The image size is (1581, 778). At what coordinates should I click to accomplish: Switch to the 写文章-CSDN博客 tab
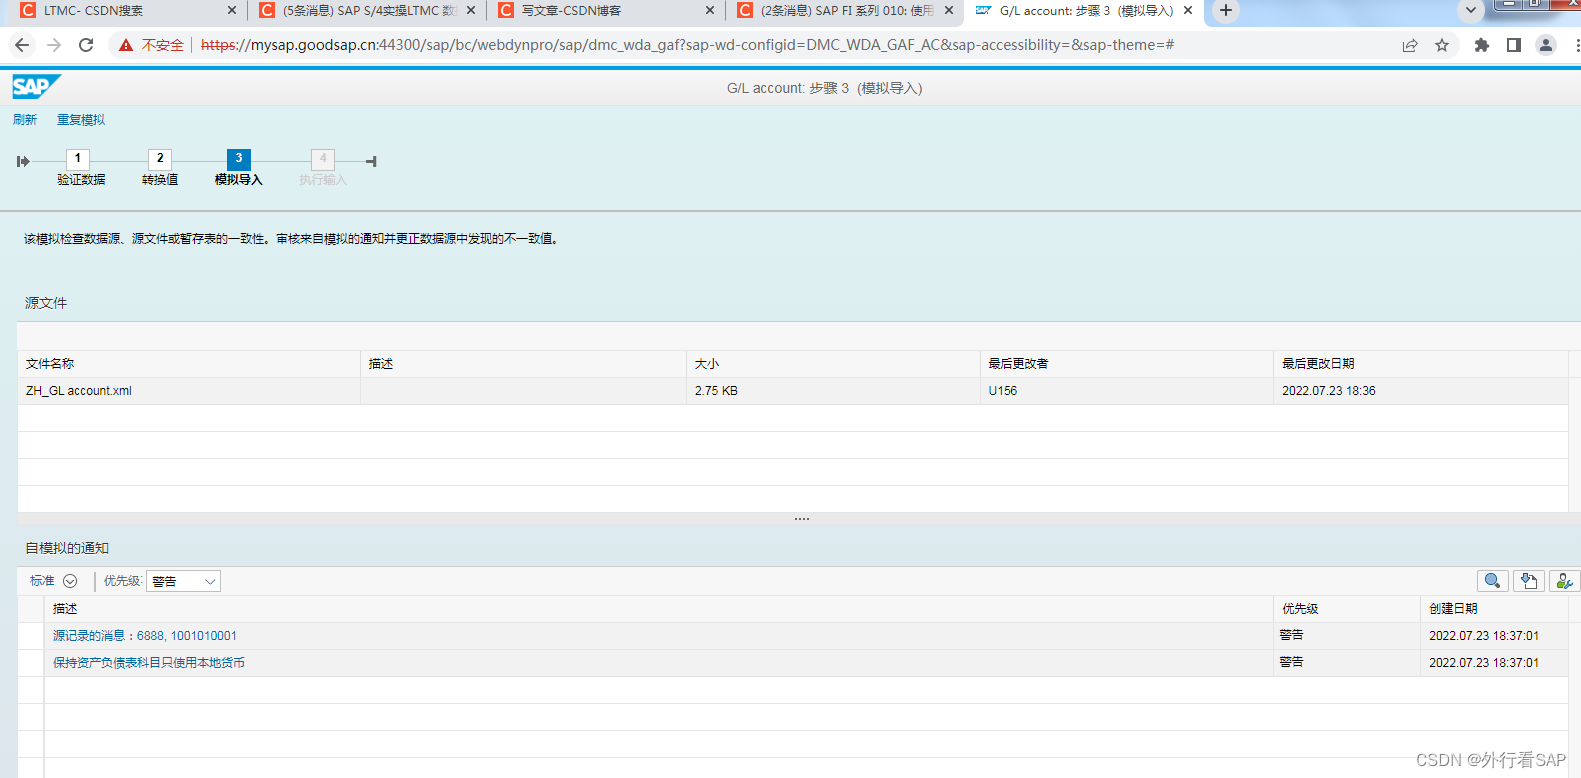pos(605,11)
